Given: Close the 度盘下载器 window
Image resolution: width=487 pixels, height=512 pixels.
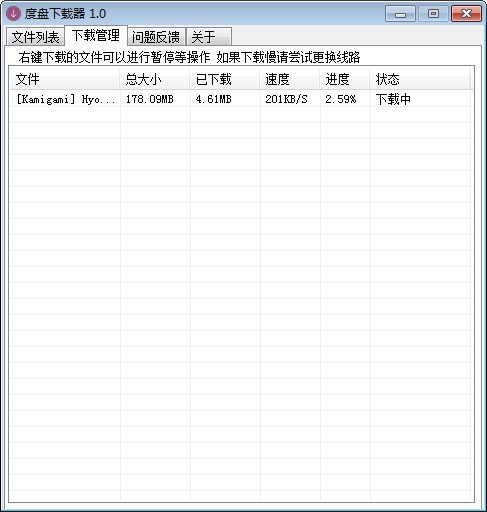Looking at the screenshot, I should tap(466, 14).
